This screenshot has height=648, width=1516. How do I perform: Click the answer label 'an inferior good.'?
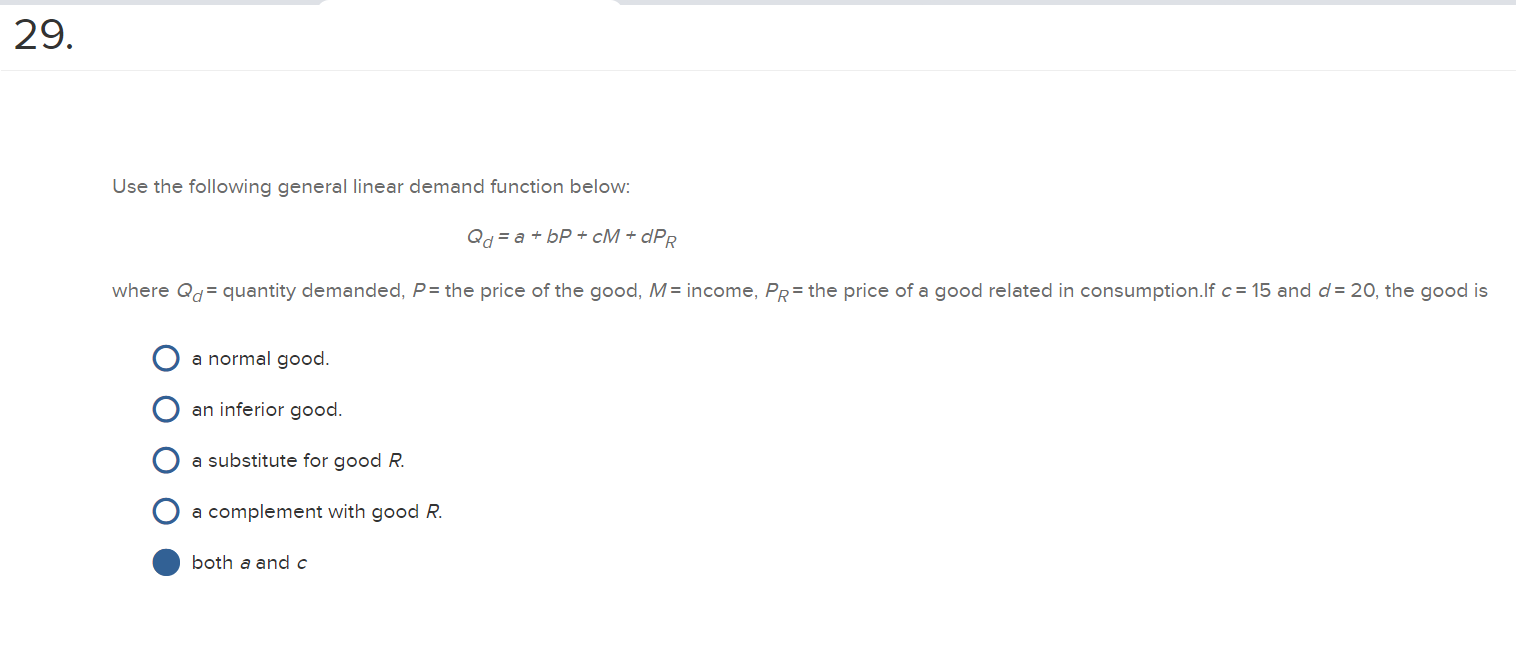click(x=266, y=409)
